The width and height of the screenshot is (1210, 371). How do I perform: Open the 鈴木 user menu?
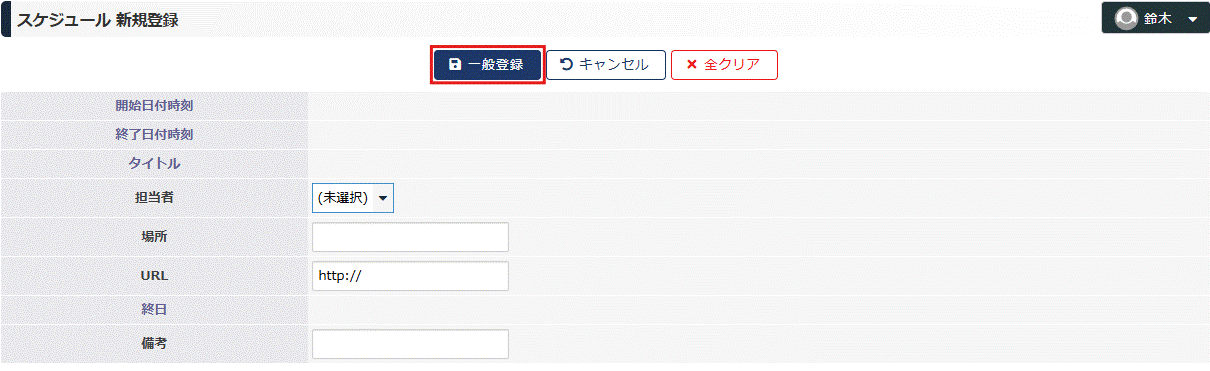click(x=1155, y=18)
